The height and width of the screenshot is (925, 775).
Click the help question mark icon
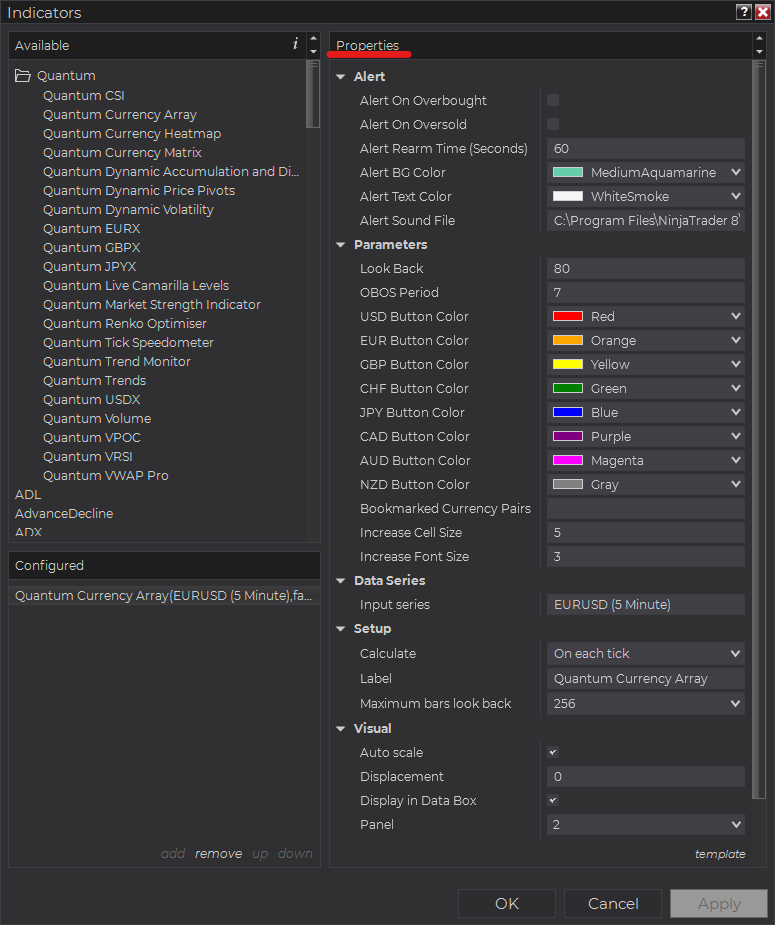(744, 12)
